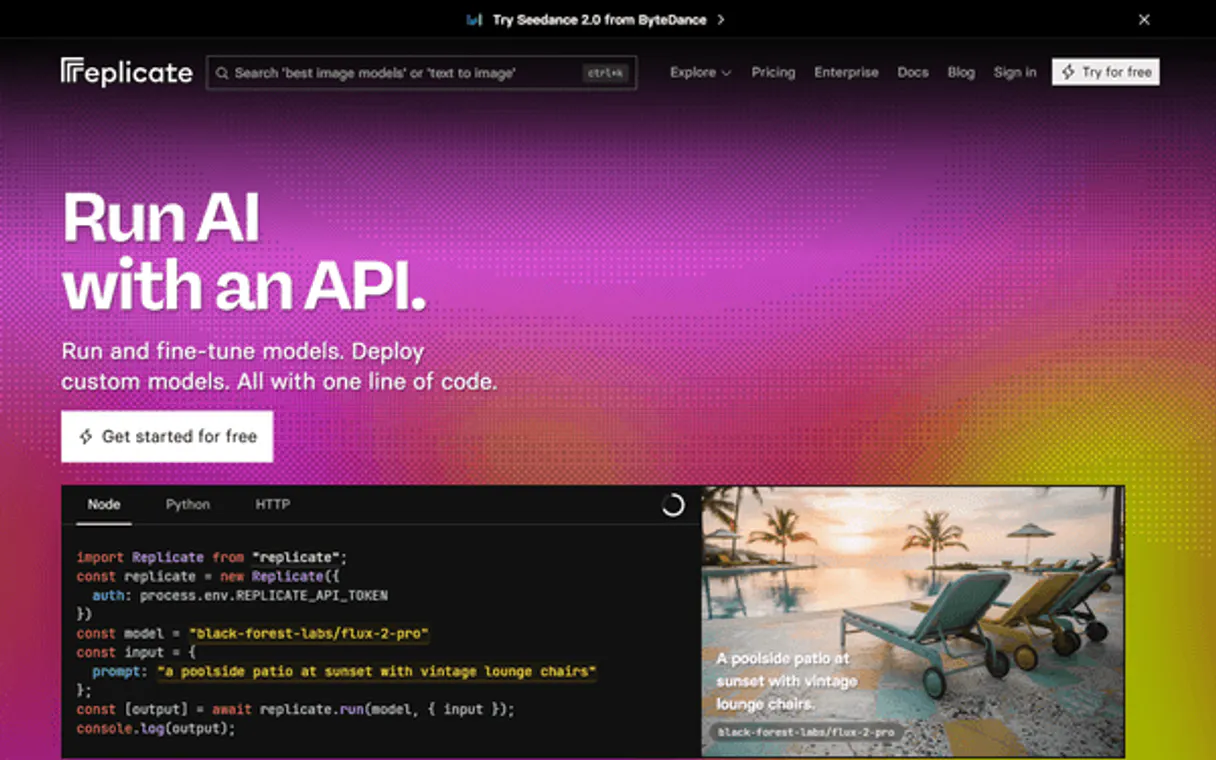The height and width of the screenshot is (760, 1216).
Task: Go to the Enterprise page
Action: tap(846, 72)
